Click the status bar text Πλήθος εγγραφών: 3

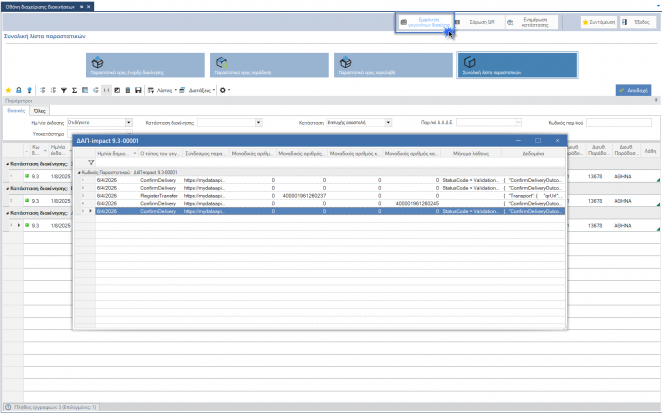(x=55, y=407)
